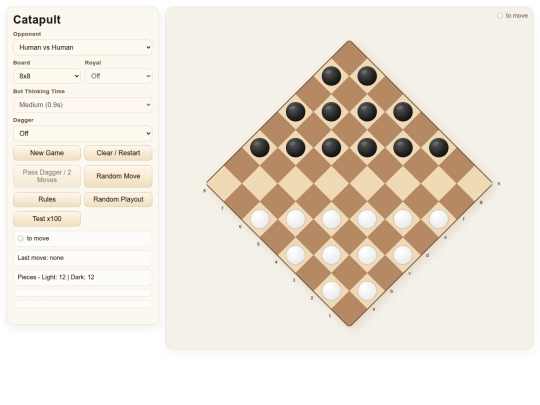
Task: Select the white piece on square a4
Action: pyautogui.click(x=295, y=255)
